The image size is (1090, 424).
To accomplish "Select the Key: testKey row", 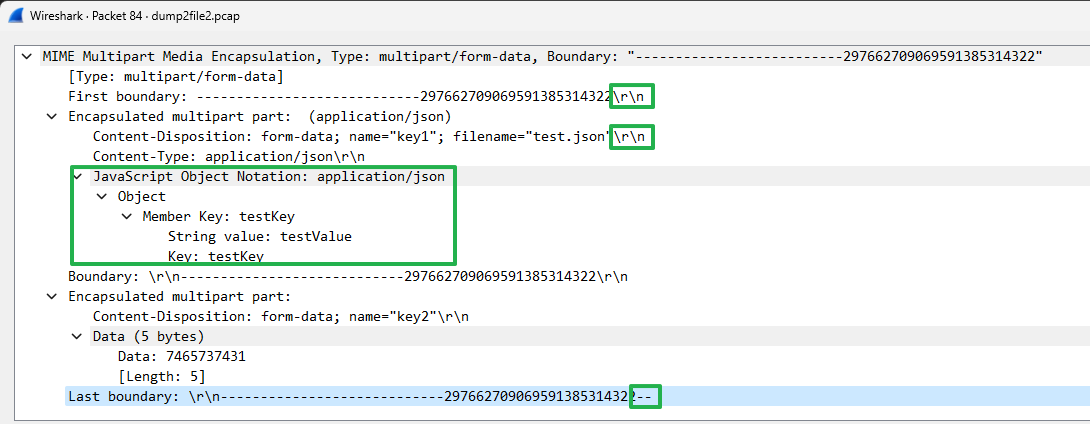I will [215, 256].
